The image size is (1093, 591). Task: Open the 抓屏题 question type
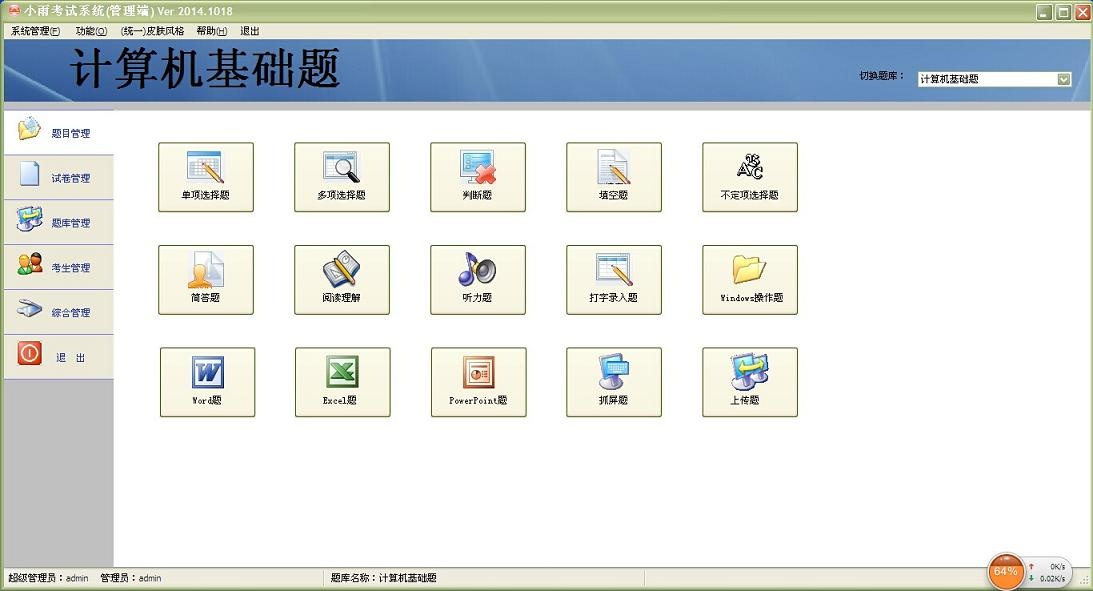point(613,382)
